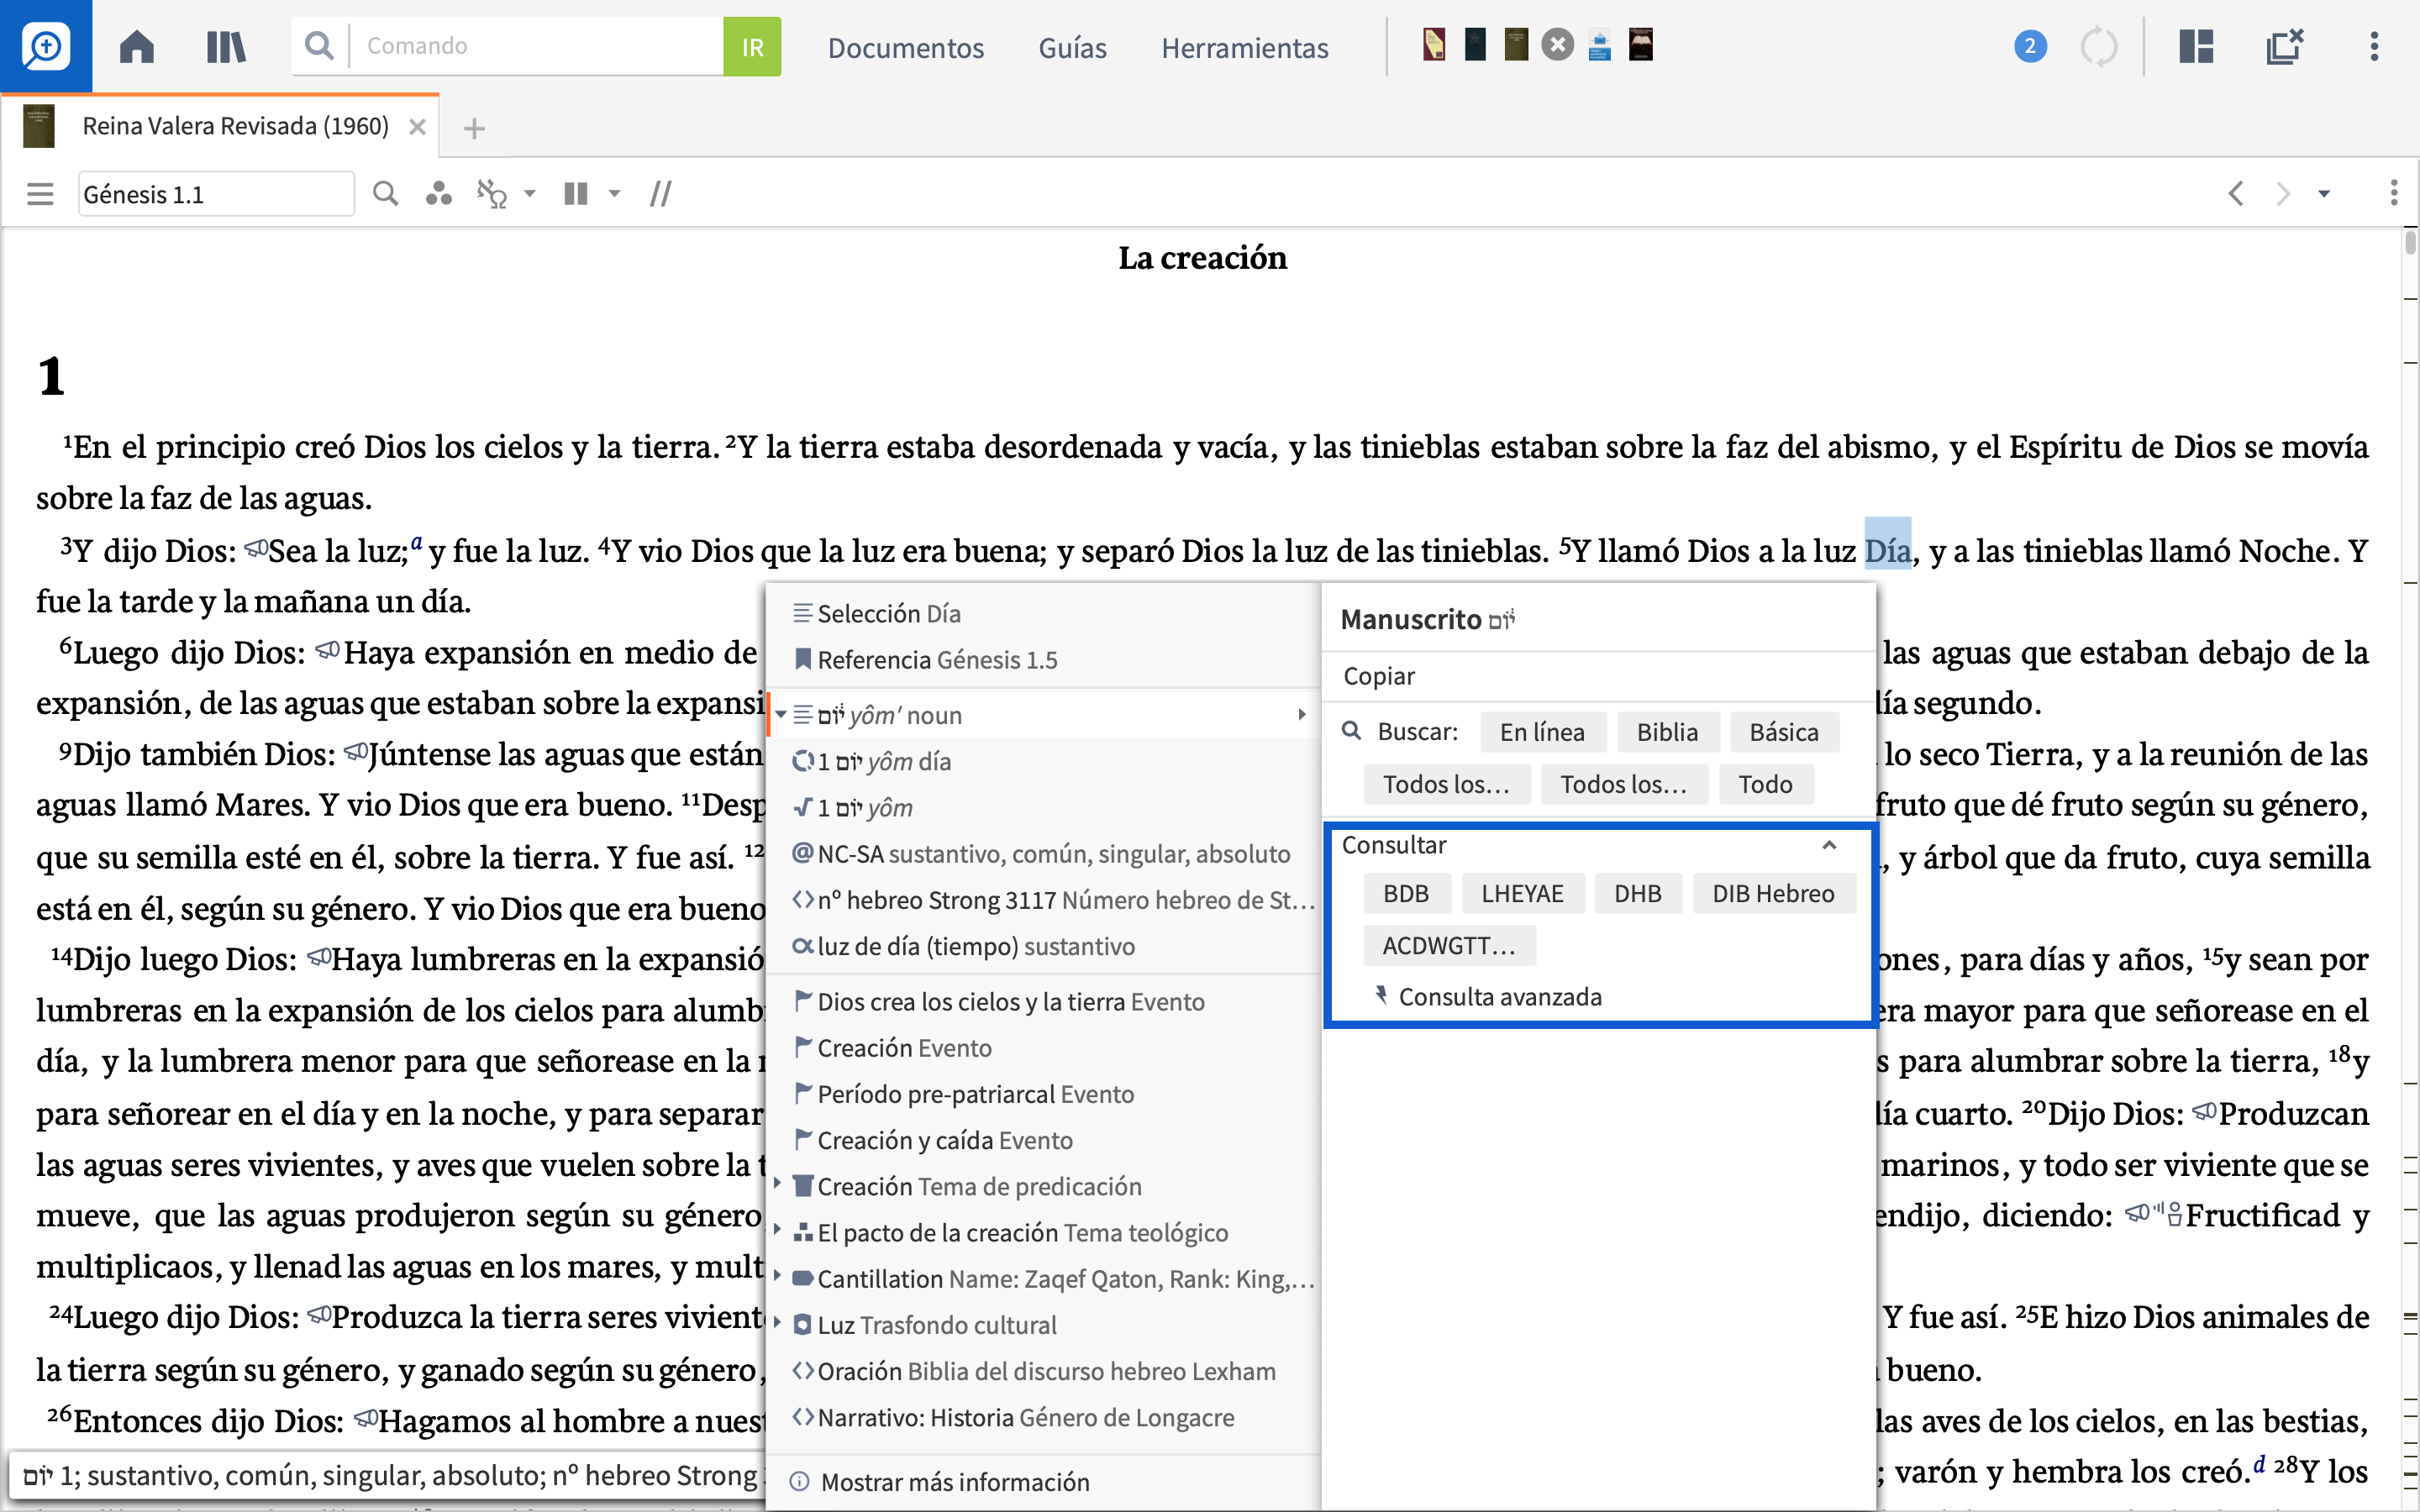Open the Library books icon
This screenshot has height=1512, width=2420.
(x=226, y=46)
